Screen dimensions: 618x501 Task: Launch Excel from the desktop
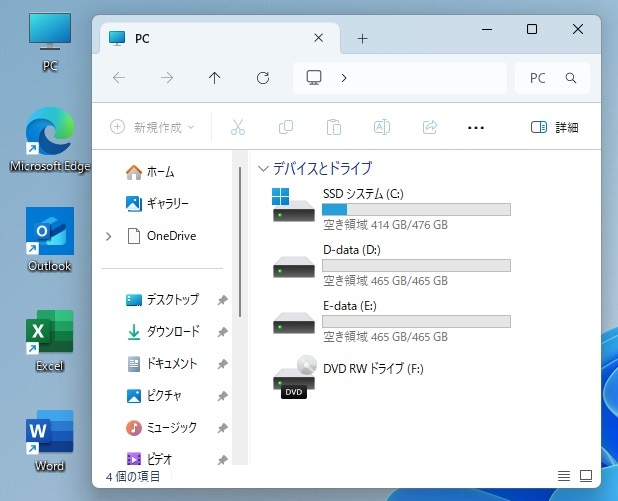click(50, 341)
